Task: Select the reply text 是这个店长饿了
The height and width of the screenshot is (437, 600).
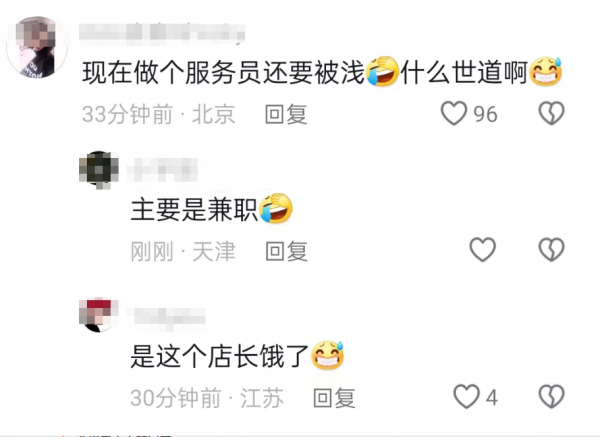Action: pos(219,356)
